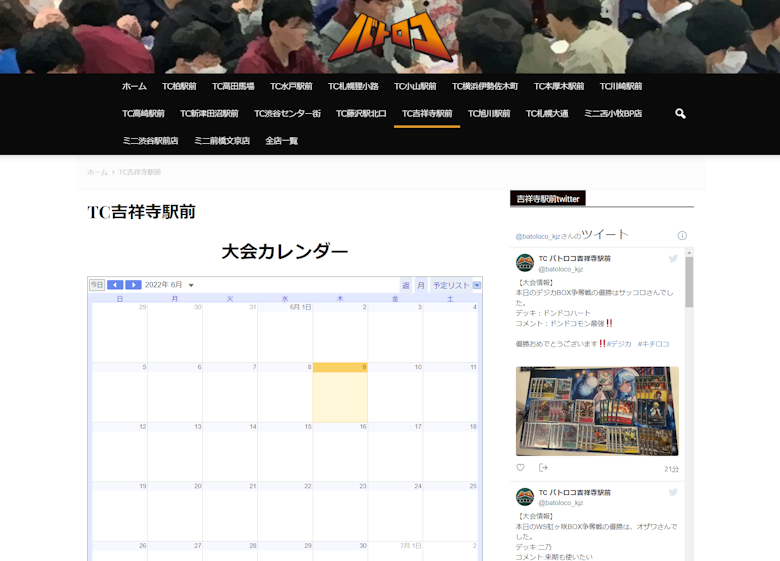Open profile avatar of second tweet

point(525,497)
